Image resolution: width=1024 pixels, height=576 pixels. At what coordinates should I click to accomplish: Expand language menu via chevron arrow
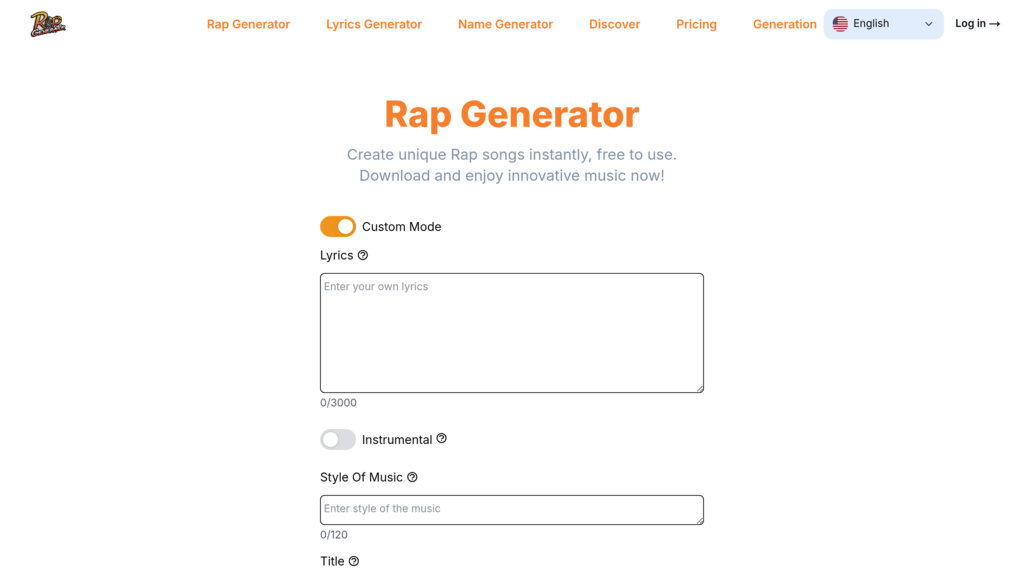929,24
